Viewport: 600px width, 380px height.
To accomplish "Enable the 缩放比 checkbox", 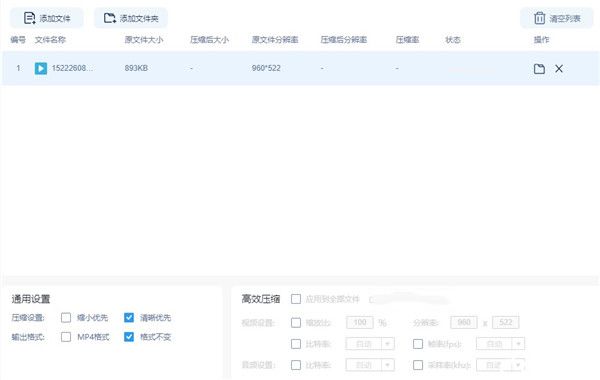I will pyautogui.click(x=296, y=323).
